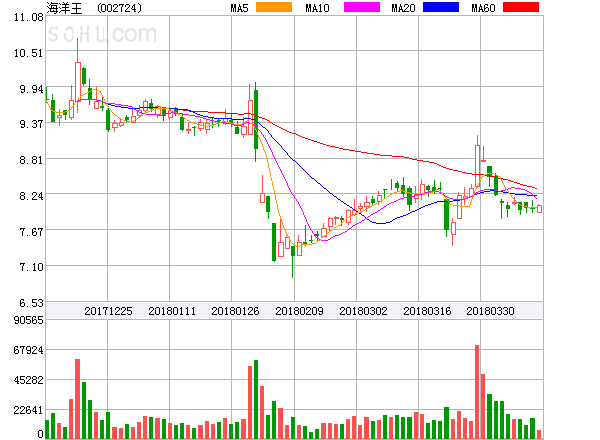
Task: Select the MA5 legend label
Action: (239, 8)
